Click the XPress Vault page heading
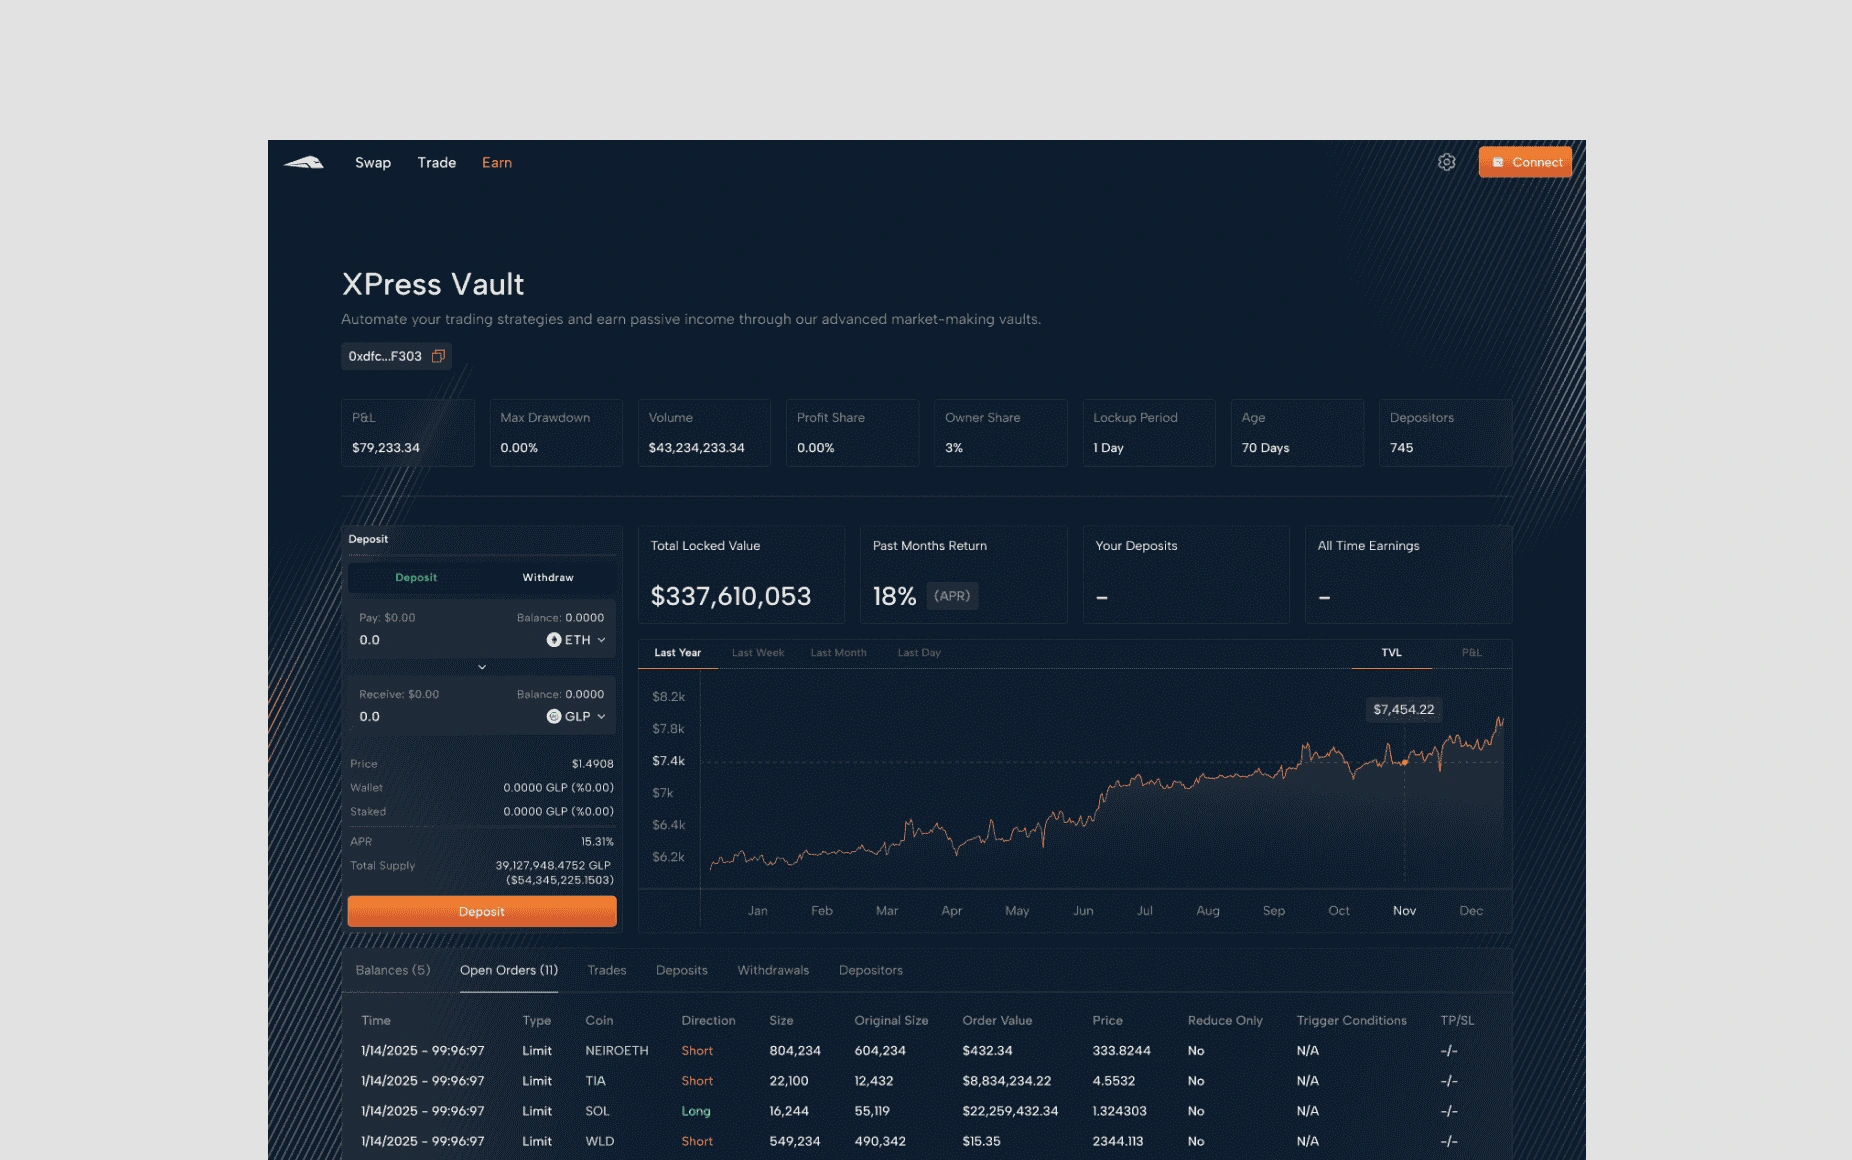This screenshot has width=1852, height=1160. 433,284
